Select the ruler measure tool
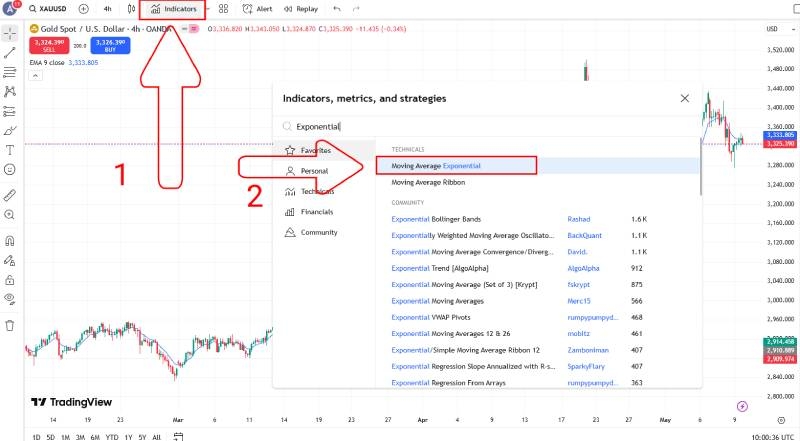 coord(10,195)
